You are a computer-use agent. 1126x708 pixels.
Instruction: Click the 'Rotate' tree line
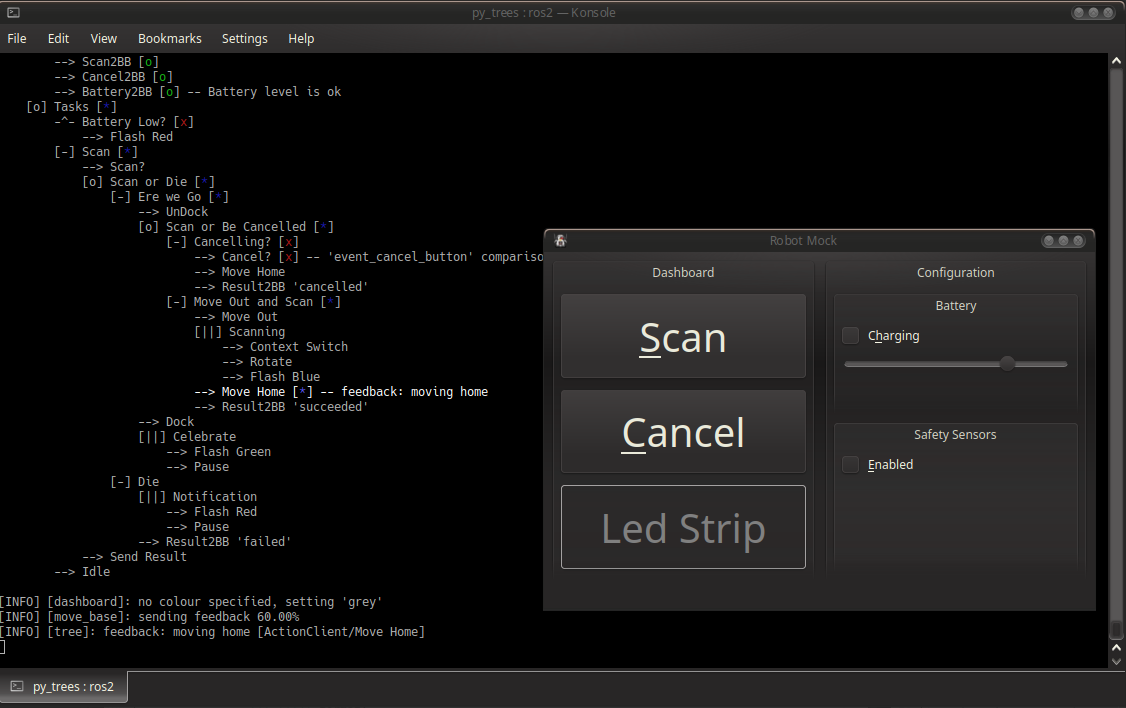click(x=257, y=362)
